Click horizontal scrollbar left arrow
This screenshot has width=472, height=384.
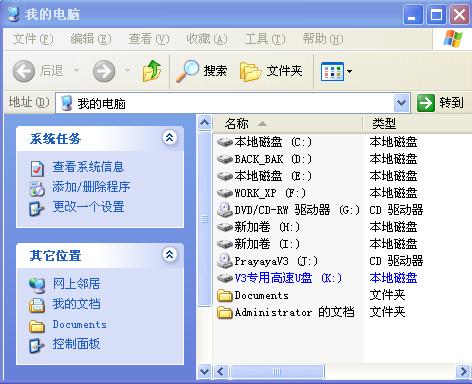click(220, 371)
